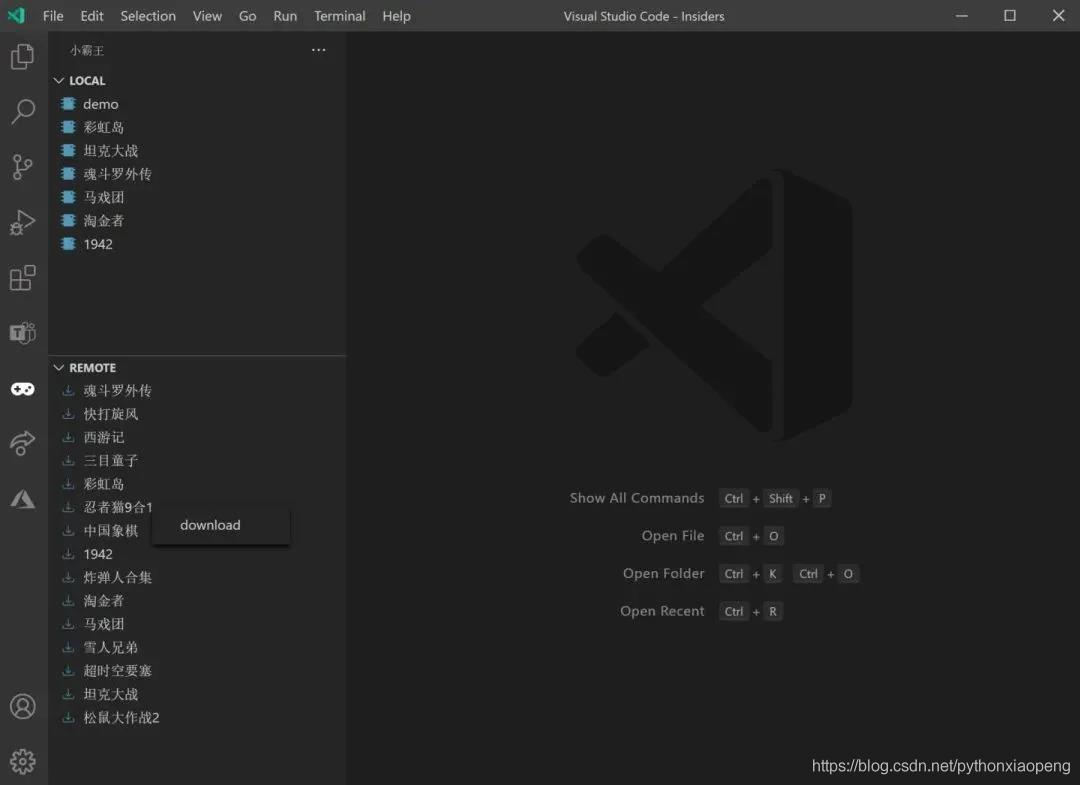Click the ROM icon beside 坦克大战 in LOCAL
The height and width of the screenshot is (785, 1080).
tap(68, 151)
